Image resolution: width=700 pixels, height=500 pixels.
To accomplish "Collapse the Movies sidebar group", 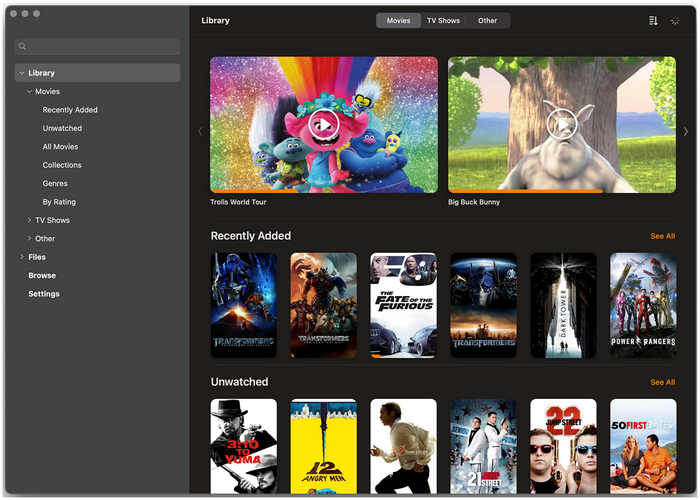I will (x=29, y=92).
